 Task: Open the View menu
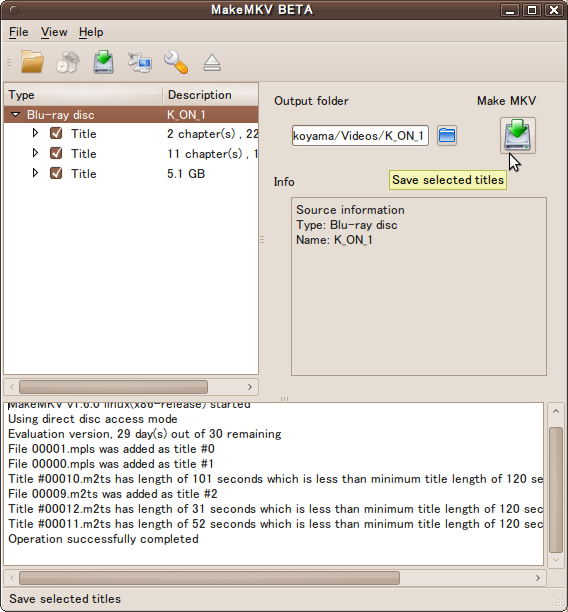(54, 32)
